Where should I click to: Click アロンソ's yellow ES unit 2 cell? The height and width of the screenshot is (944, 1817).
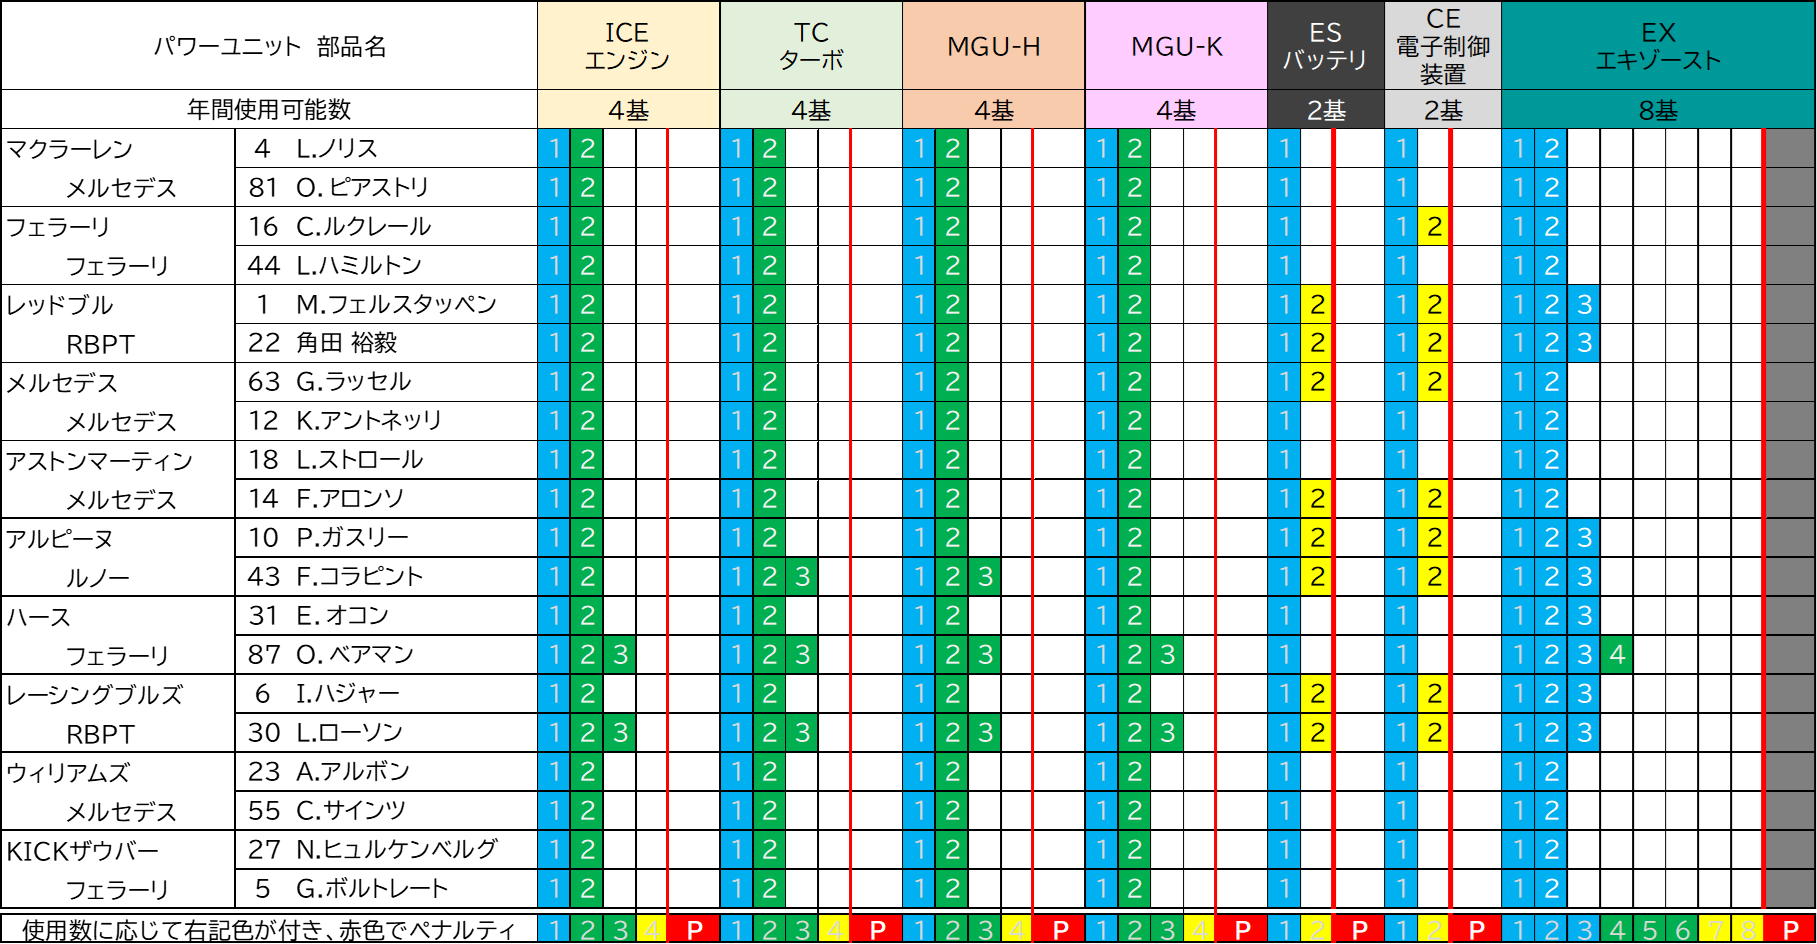tap(1317, 499)
